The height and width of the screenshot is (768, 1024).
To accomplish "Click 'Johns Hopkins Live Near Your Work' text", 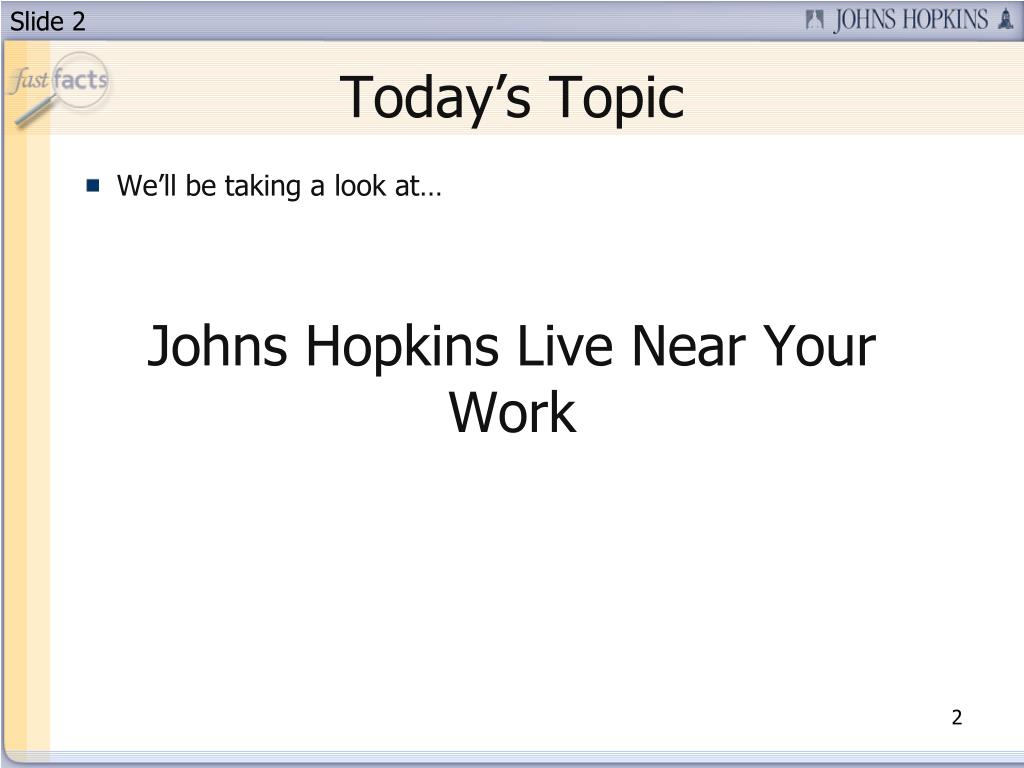I will point(512,379).
